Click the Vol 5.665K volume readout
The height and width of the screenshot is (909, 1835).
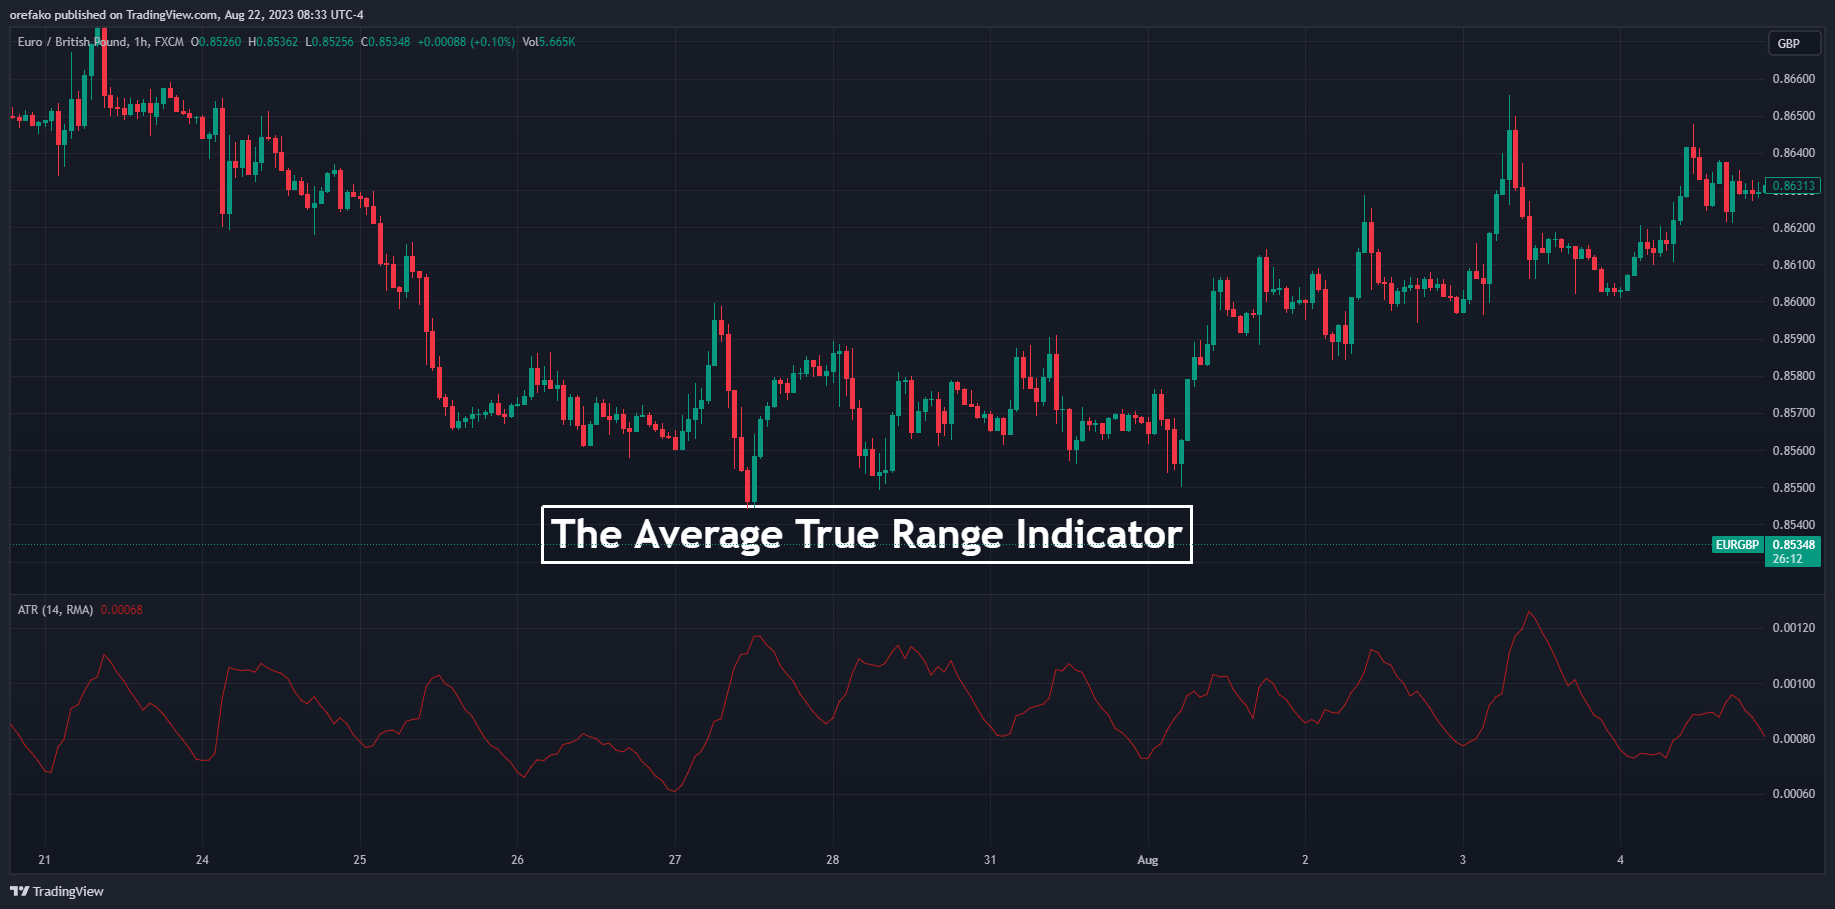point(549,42)
